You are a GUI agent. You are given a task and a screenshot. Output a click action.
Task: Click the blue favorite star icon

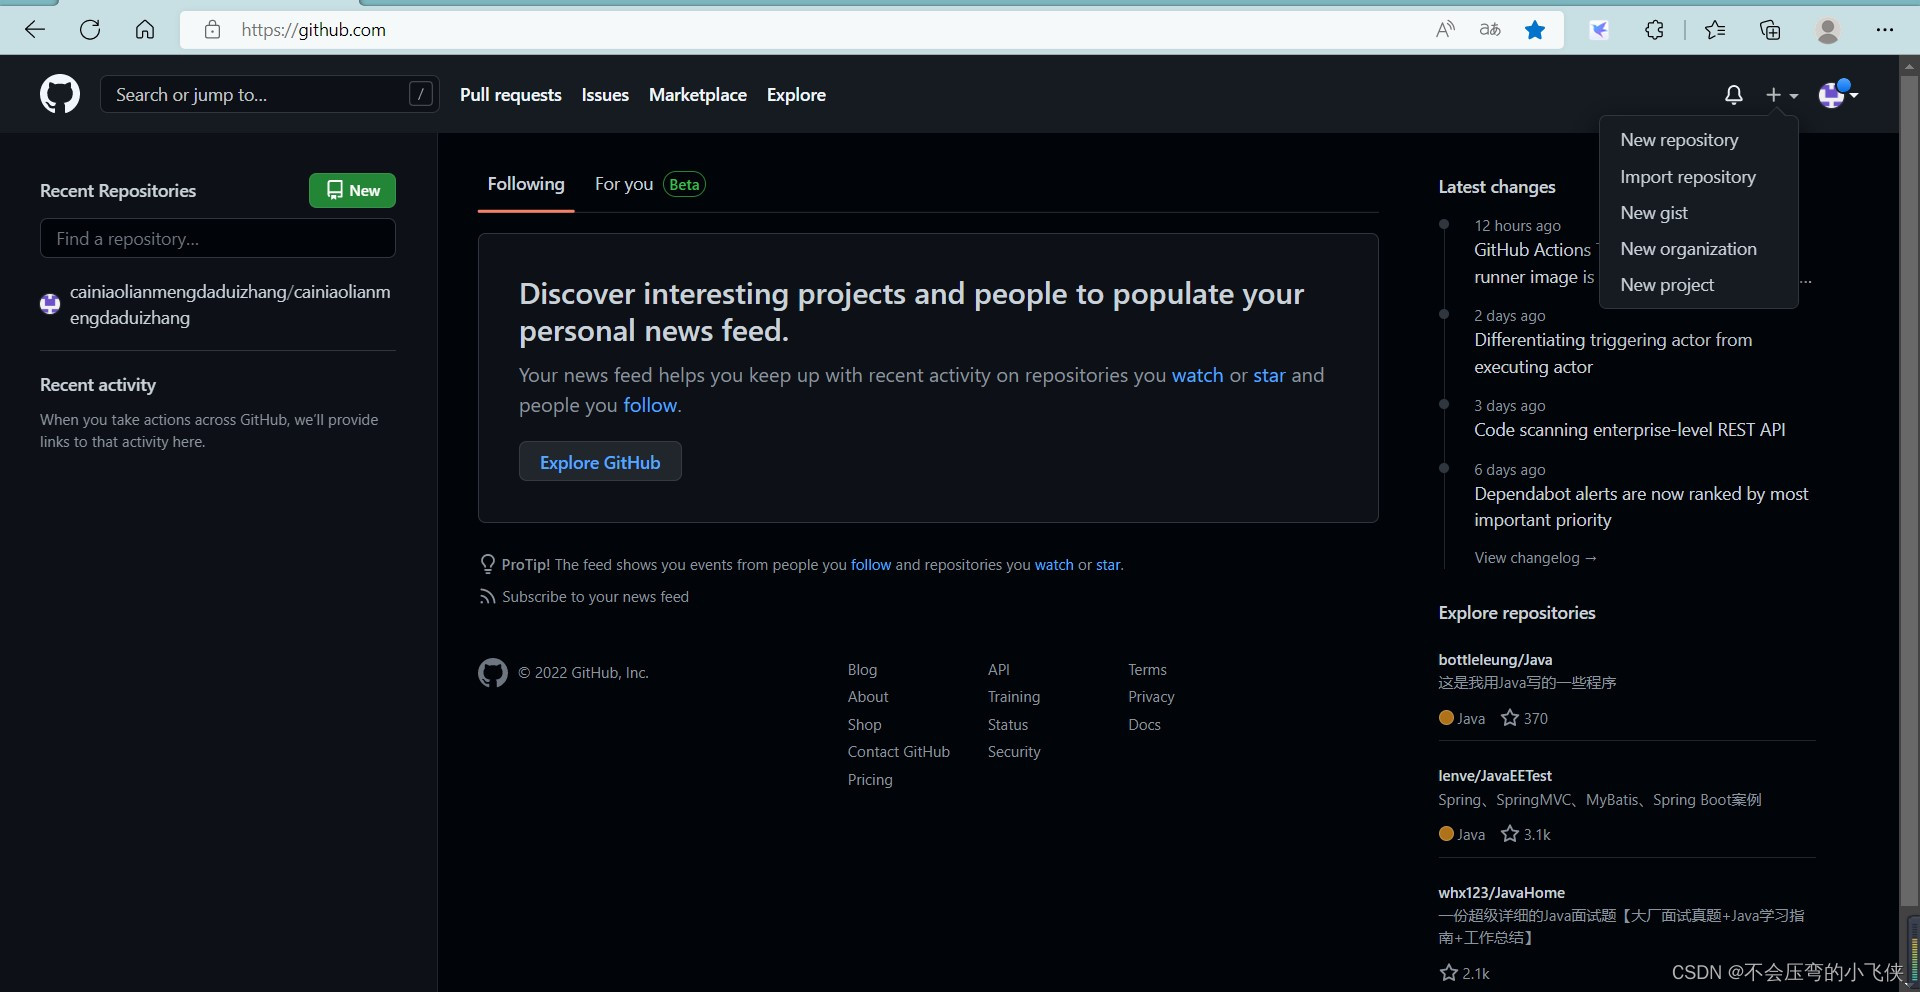point(1535,29)
